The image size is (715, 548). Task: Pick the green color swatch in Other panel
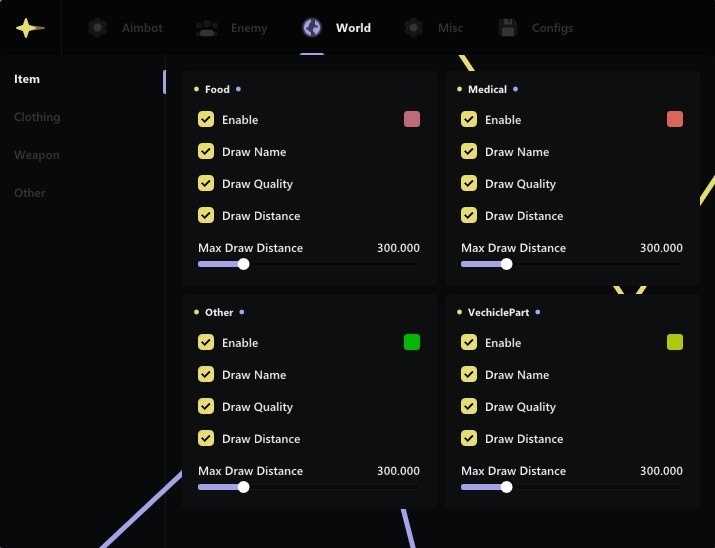pyautogui.click(x=412, y=343)
